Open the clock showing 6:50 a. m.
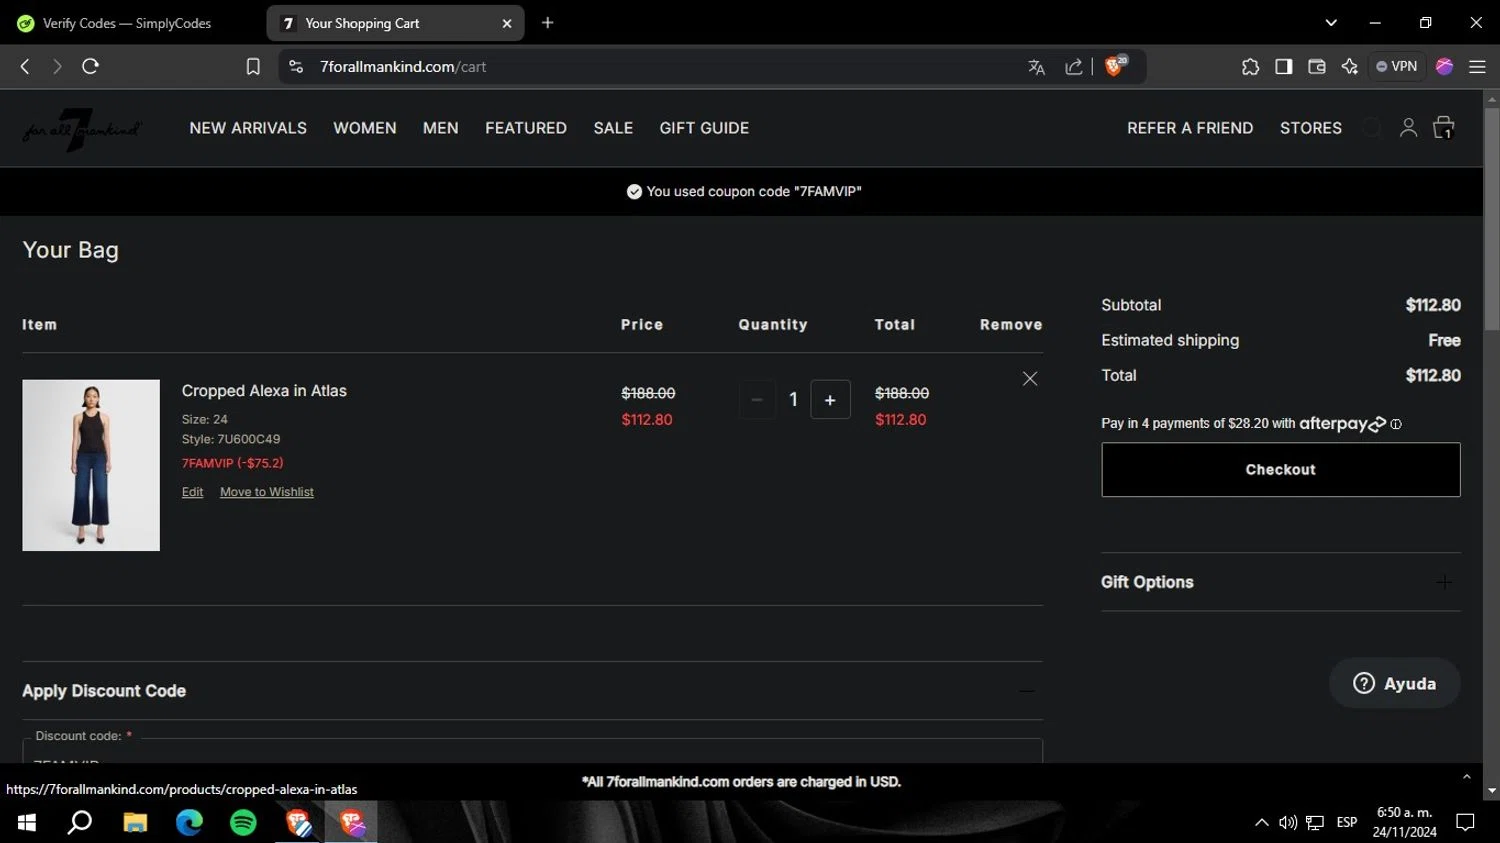 pos(1405,822)
